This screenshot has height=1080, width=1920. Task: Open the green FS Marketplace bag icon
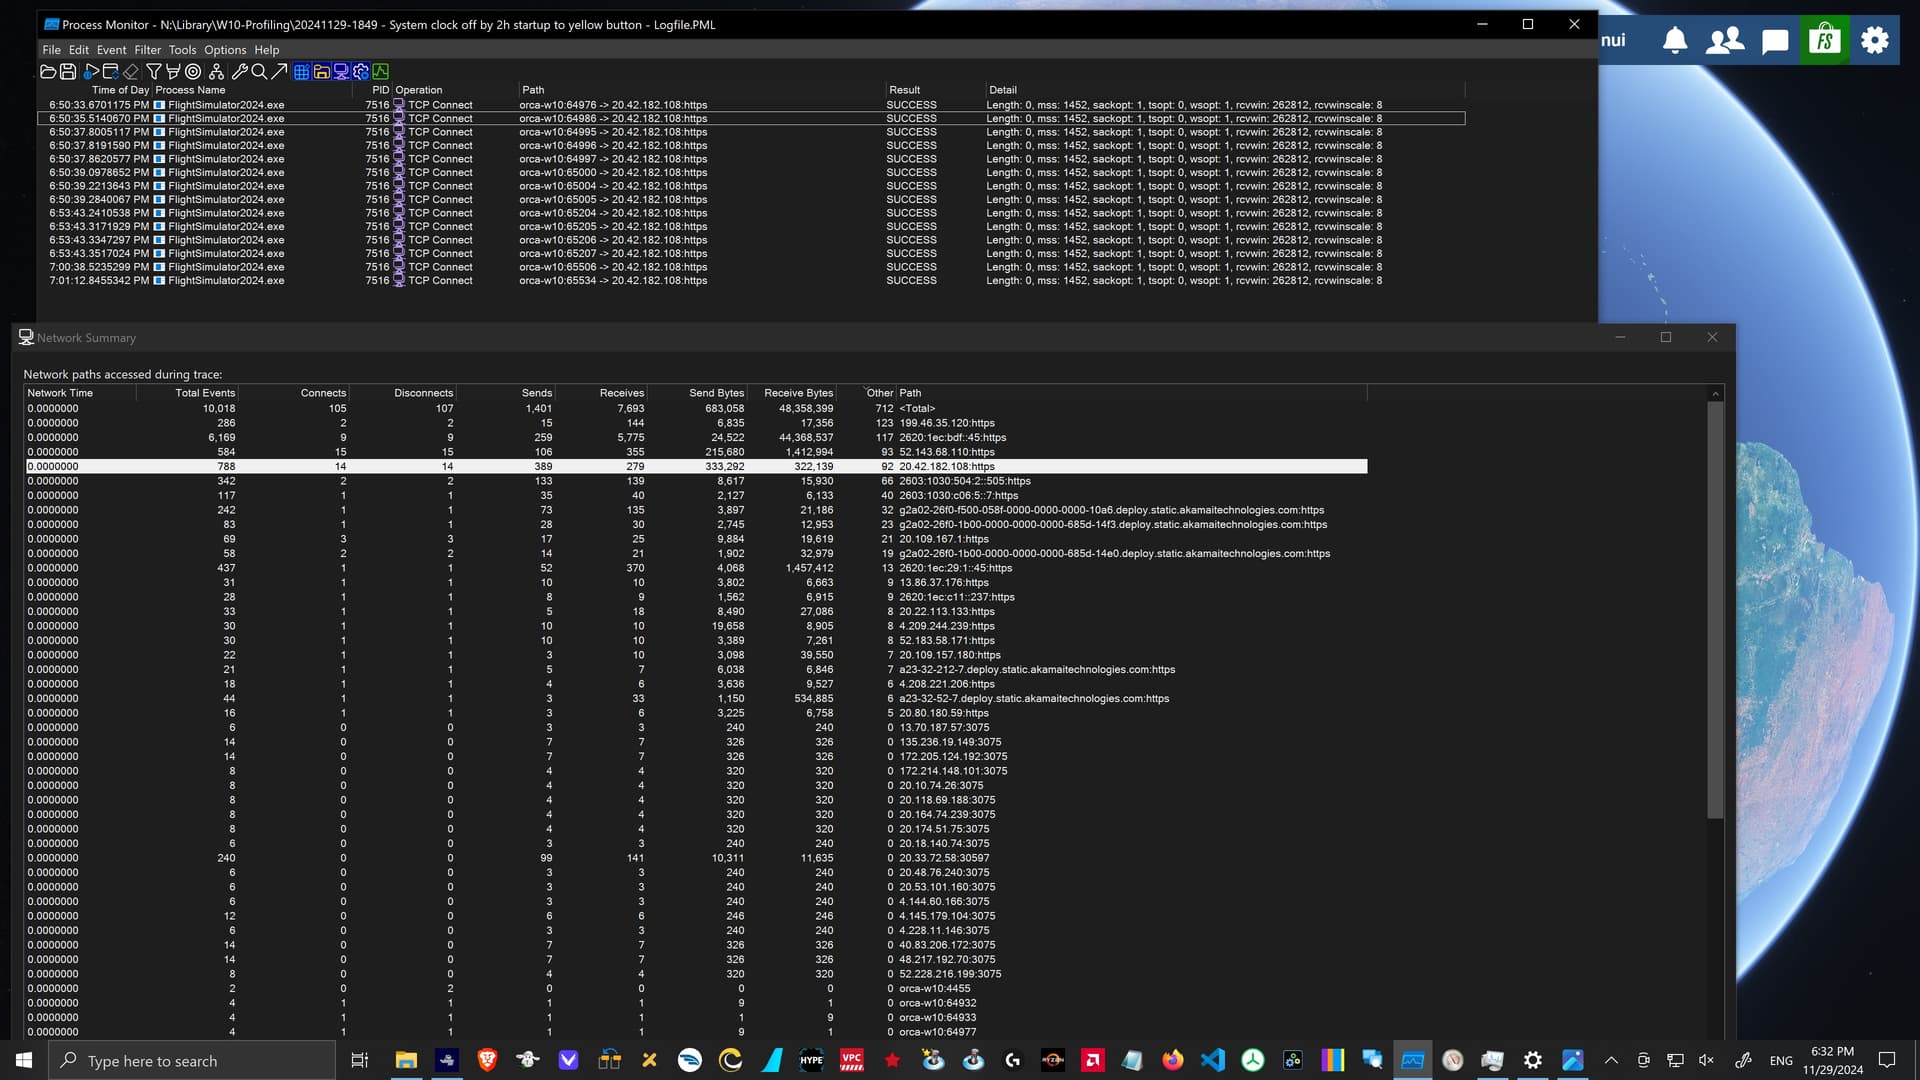coord(1825,40)
